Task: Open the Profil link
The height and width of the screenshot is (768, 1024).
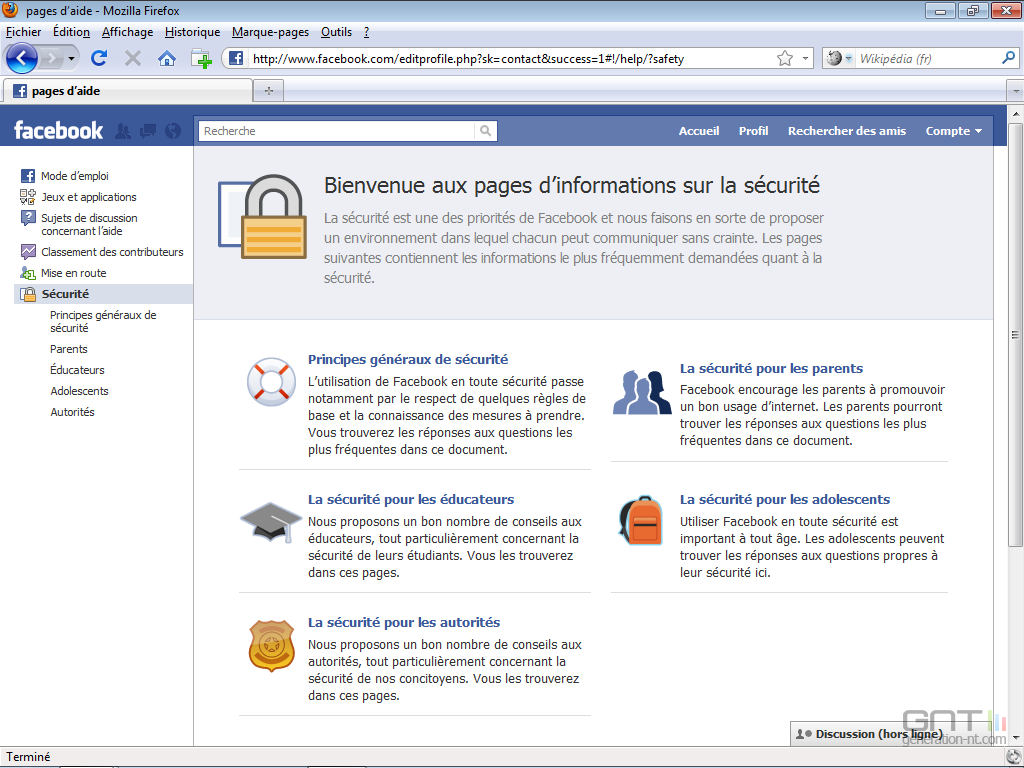Action: [753, 131]
